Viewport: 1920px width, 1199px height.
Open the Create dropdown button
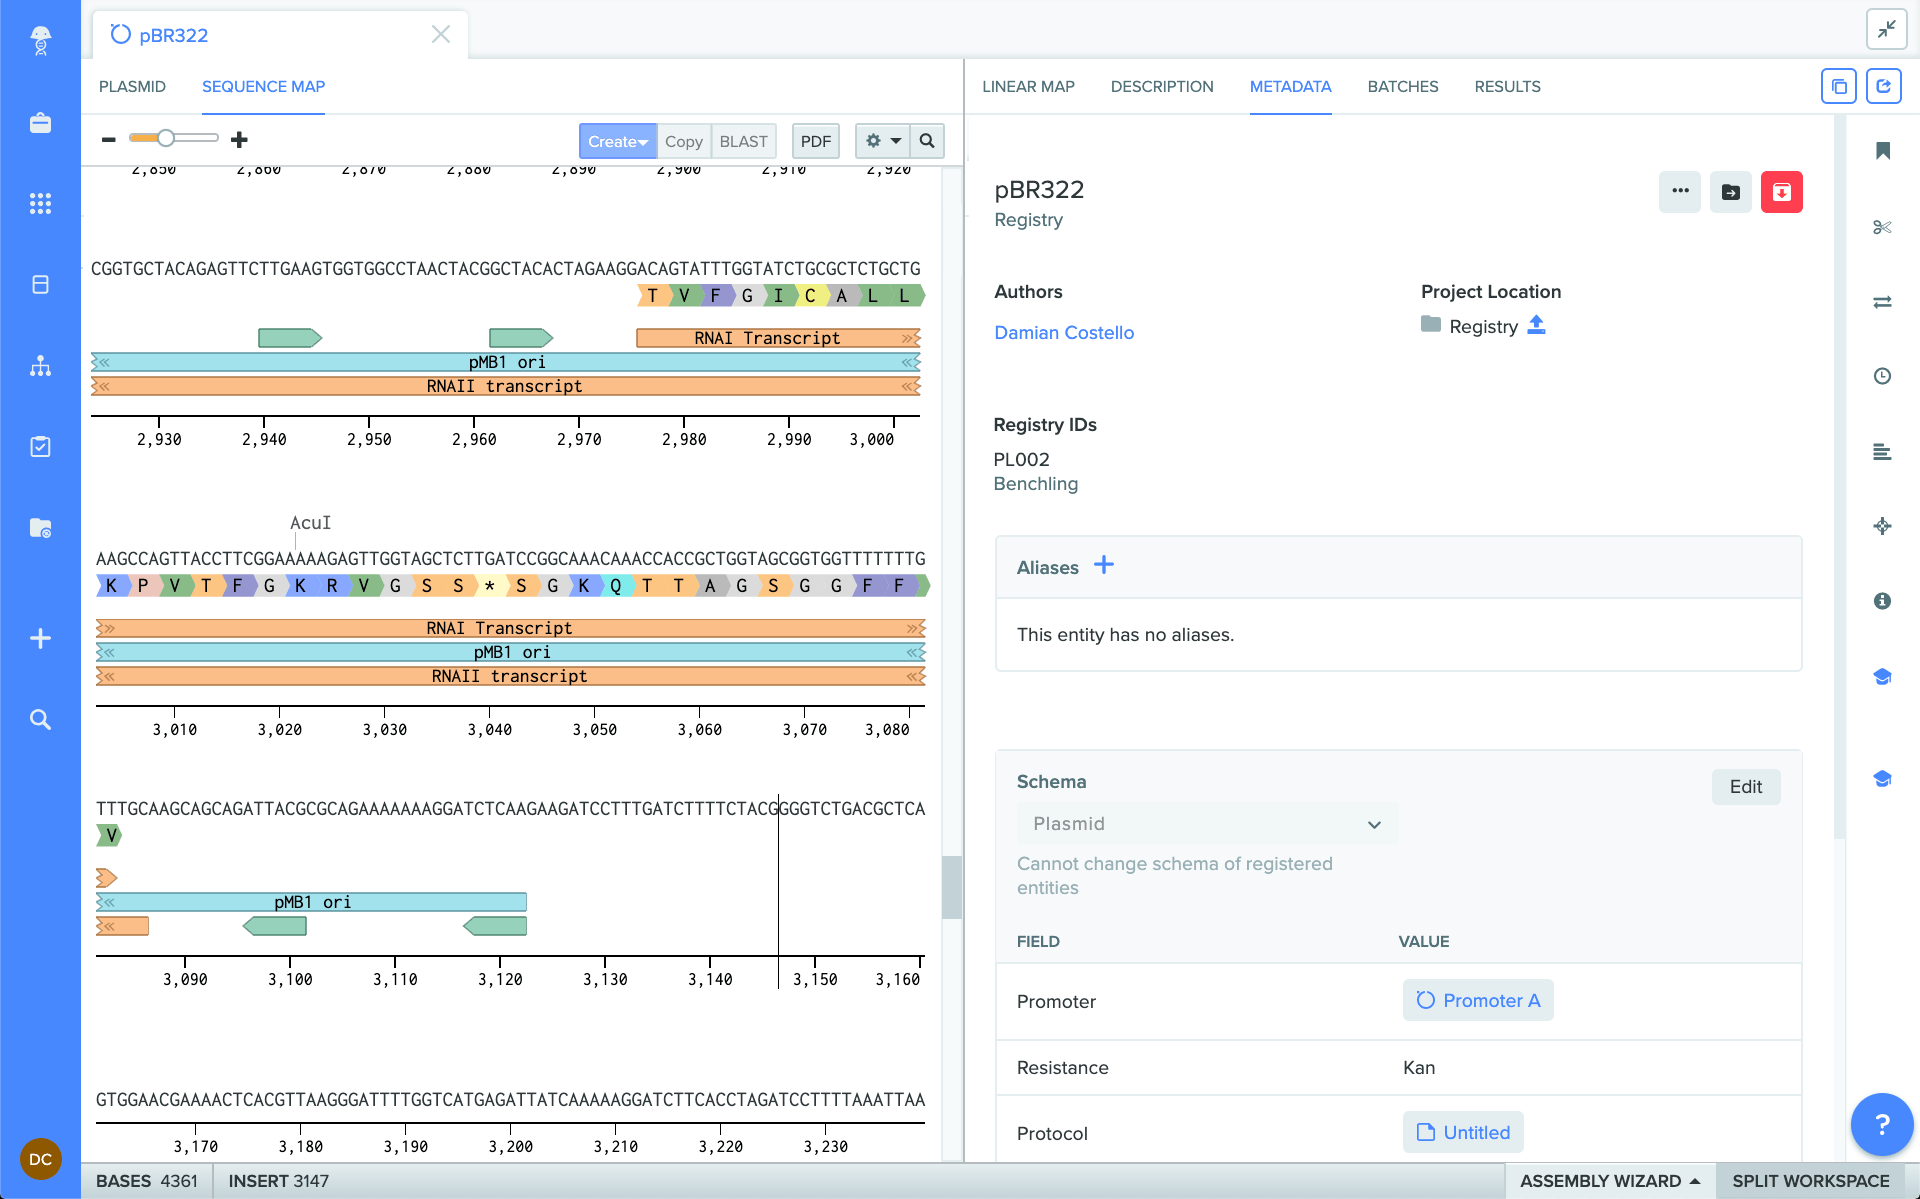pyautogui.click(x=618, y=141)
